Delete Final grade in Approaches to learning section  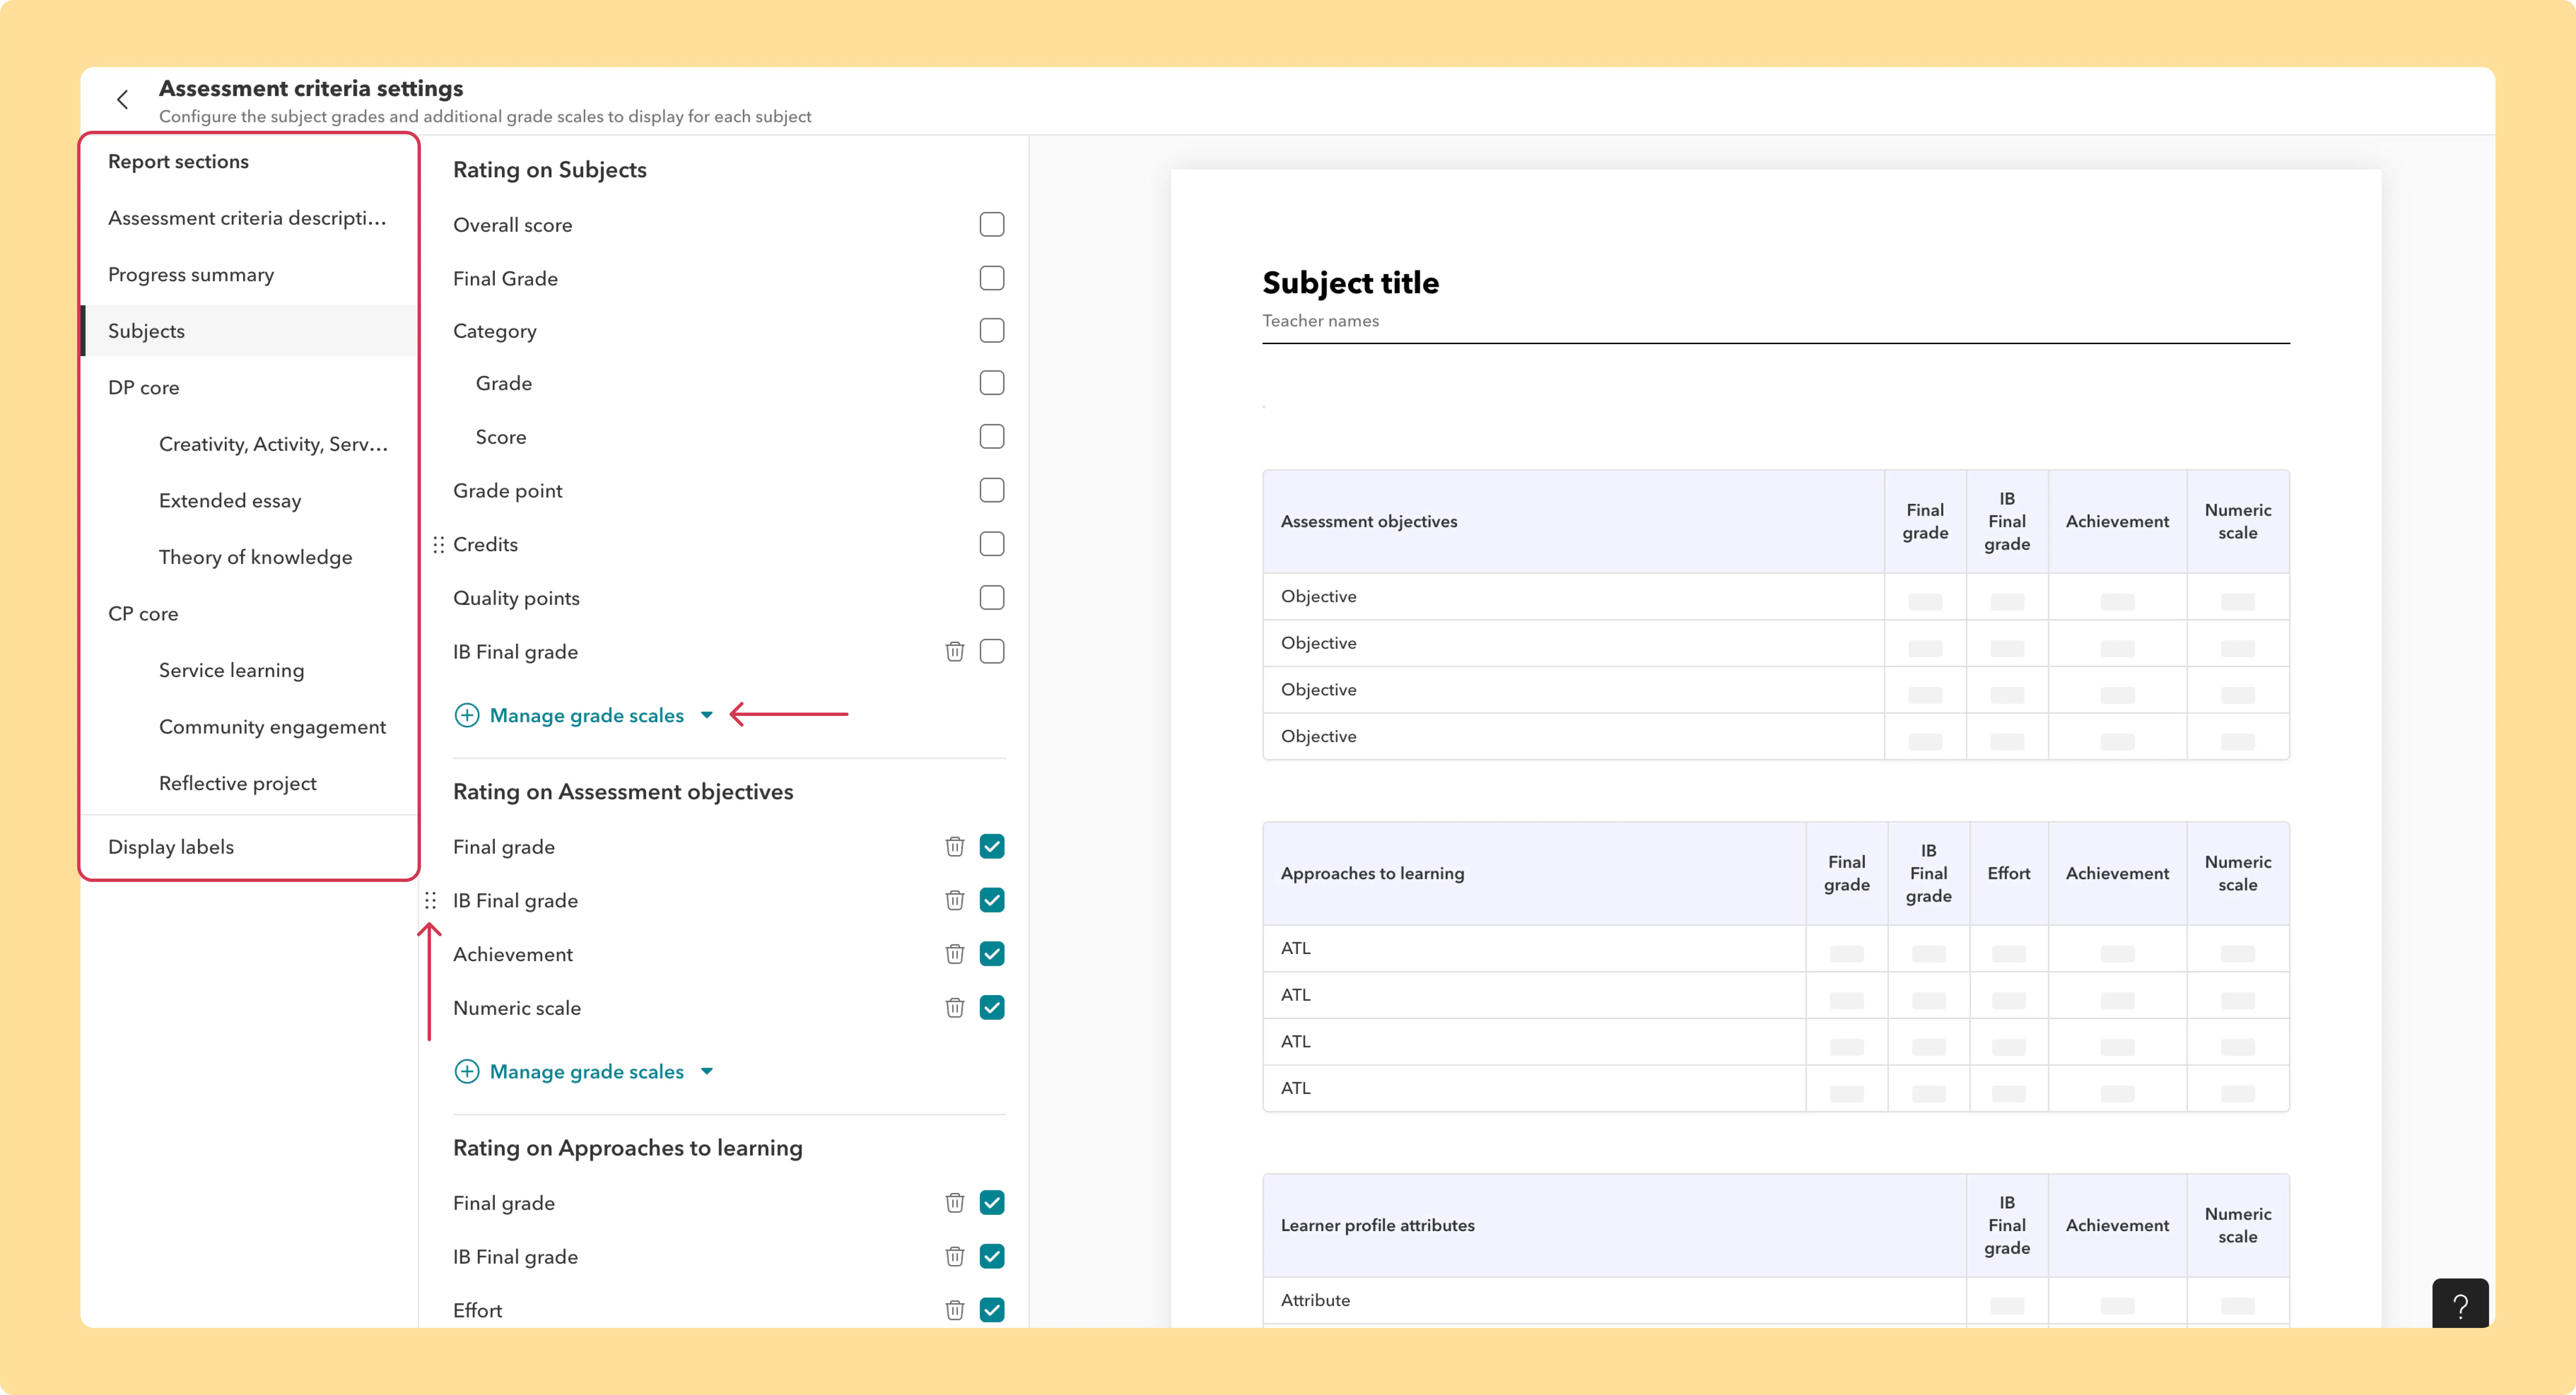pyautogui.click(x=955, y=1203)
